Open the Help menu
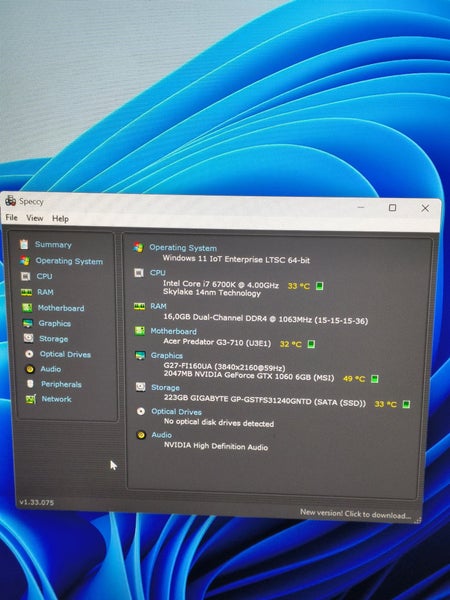Image resolution: width=450 pixels, height=600 pixels. click(x=60, y=218)
